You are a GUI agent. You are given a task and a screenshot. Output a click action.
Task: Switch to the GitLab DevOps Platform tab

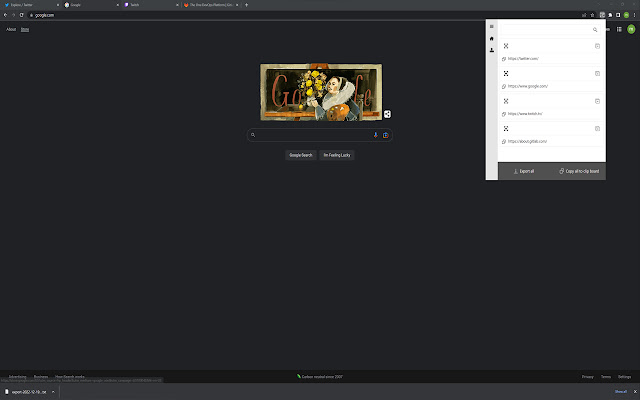coord(211,5)
